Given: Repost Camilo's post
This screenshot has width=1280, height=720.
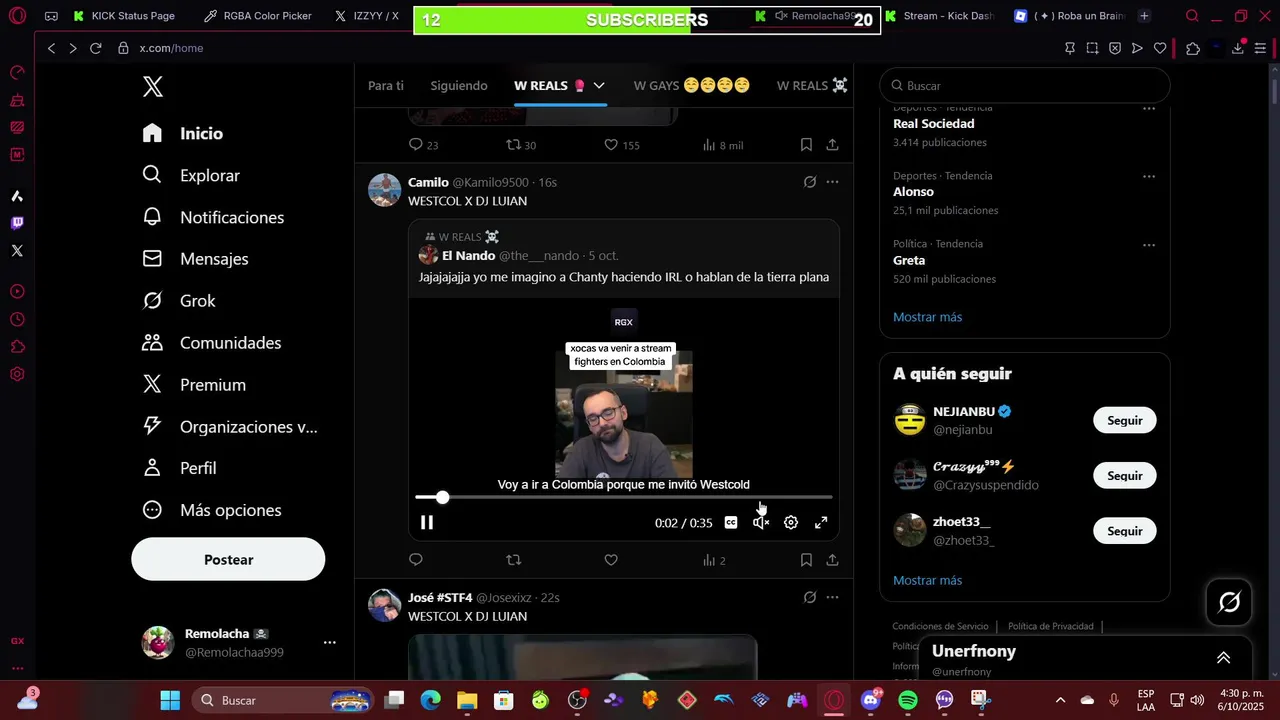Looking at the screenshot, I should point(514,560).
